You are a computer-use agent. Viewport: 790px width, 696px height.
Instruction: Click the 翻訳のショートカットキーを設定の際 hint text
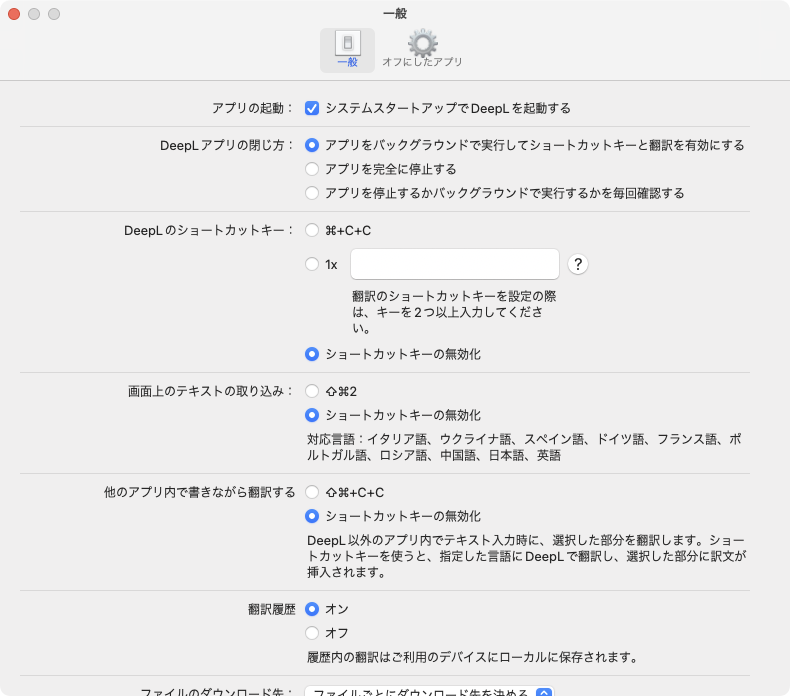(x=454, y=312)
